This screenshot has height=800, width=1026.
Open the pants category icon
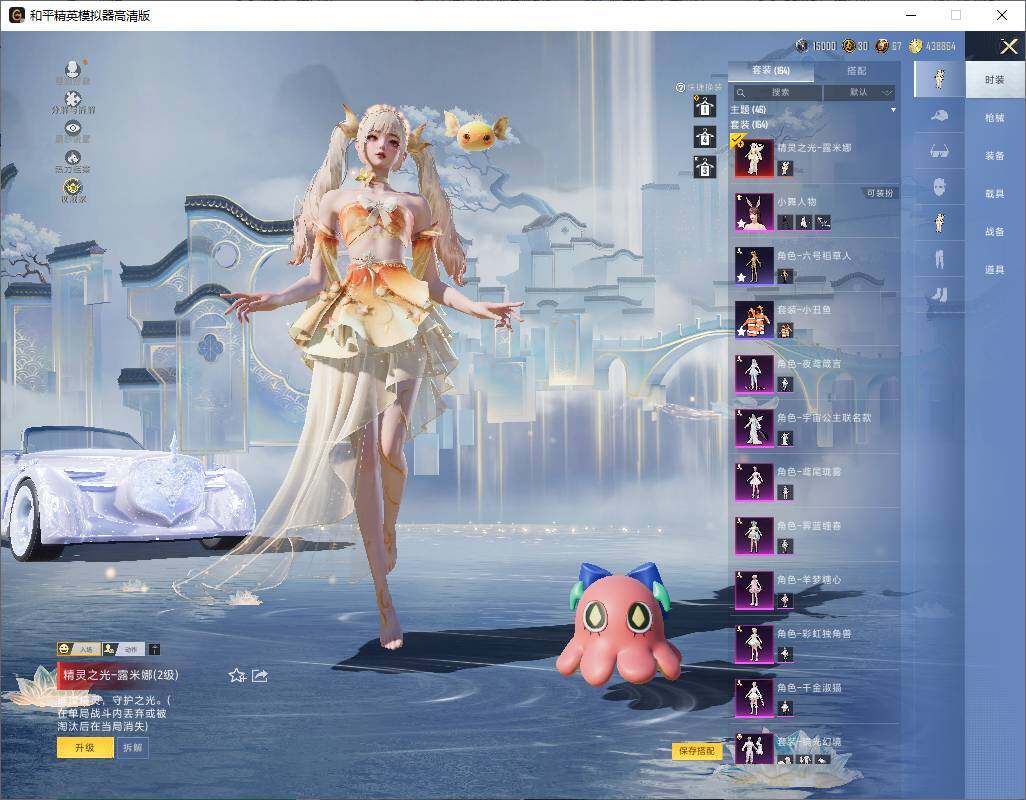click(x=939, y=260)
